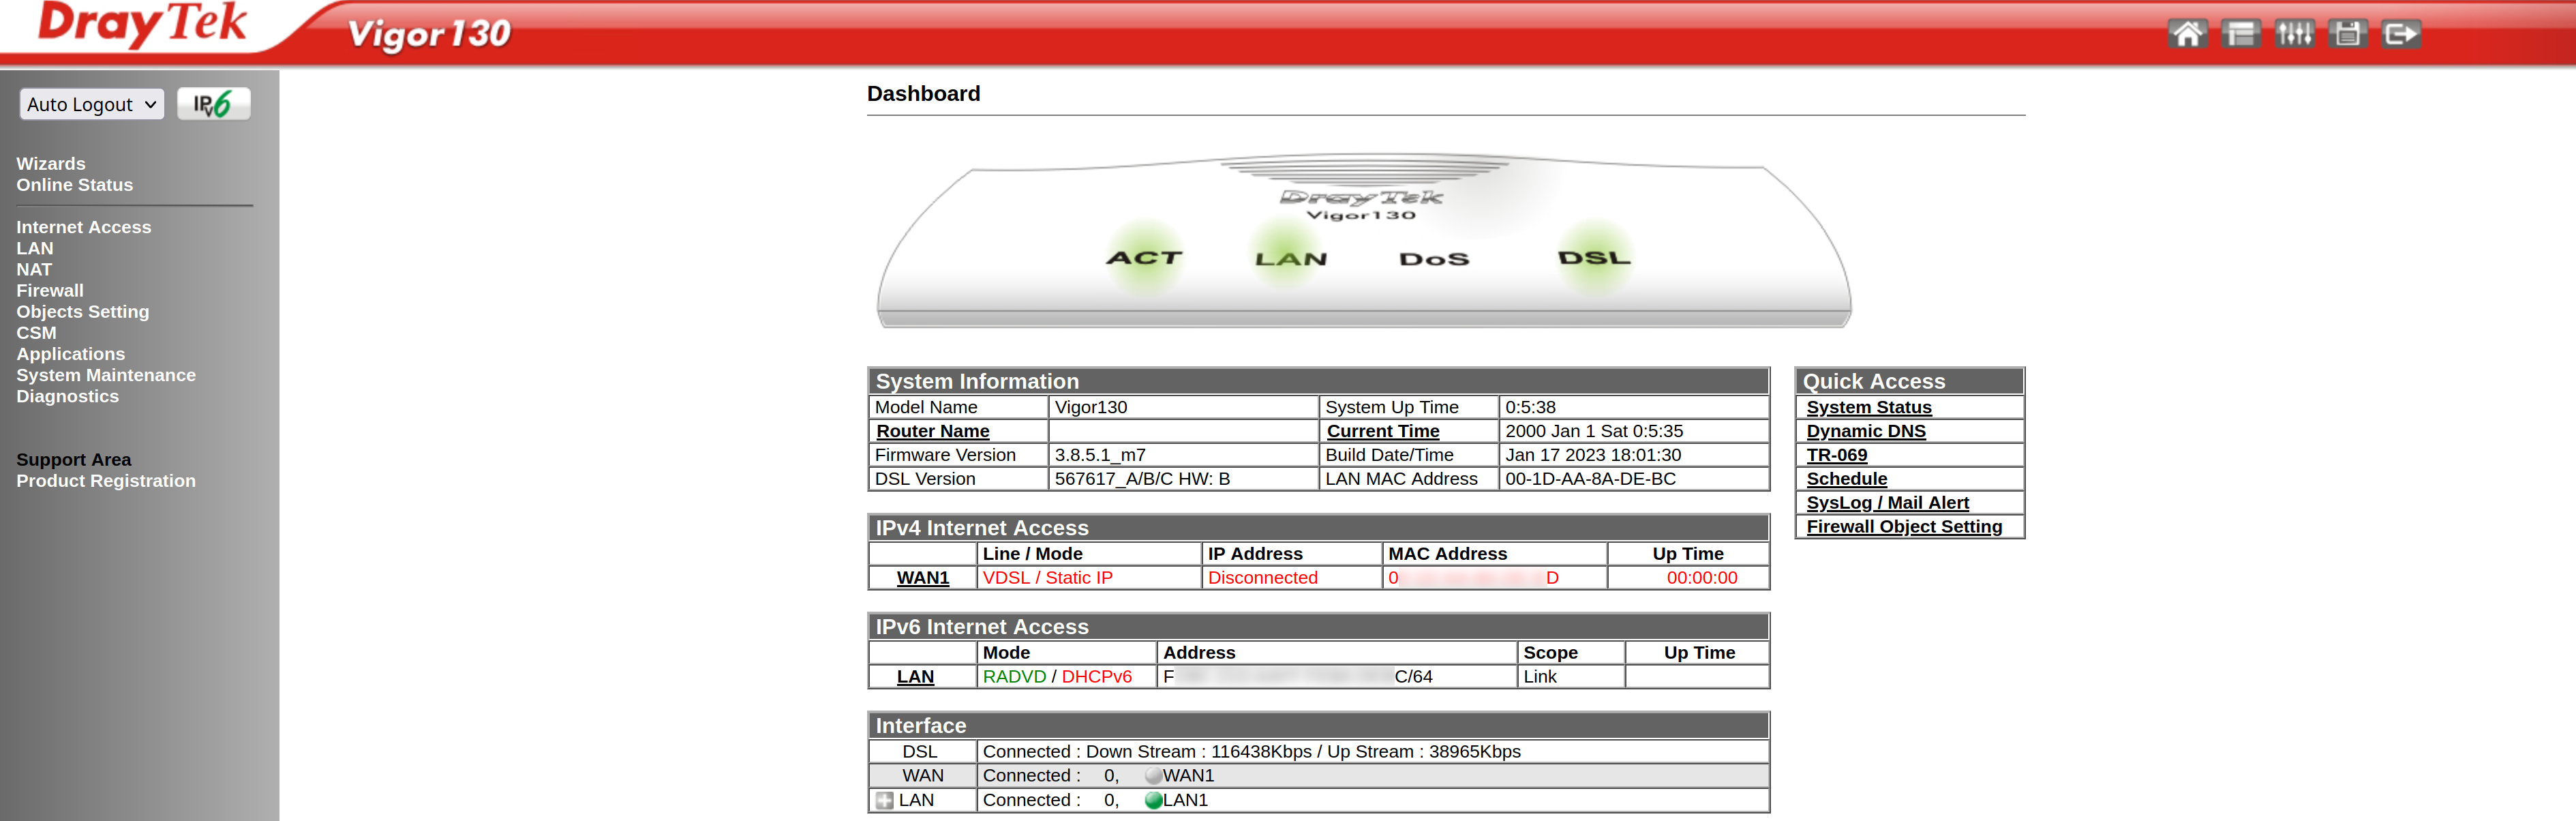Open the Internet Access menu

click(x=84, y=227)
